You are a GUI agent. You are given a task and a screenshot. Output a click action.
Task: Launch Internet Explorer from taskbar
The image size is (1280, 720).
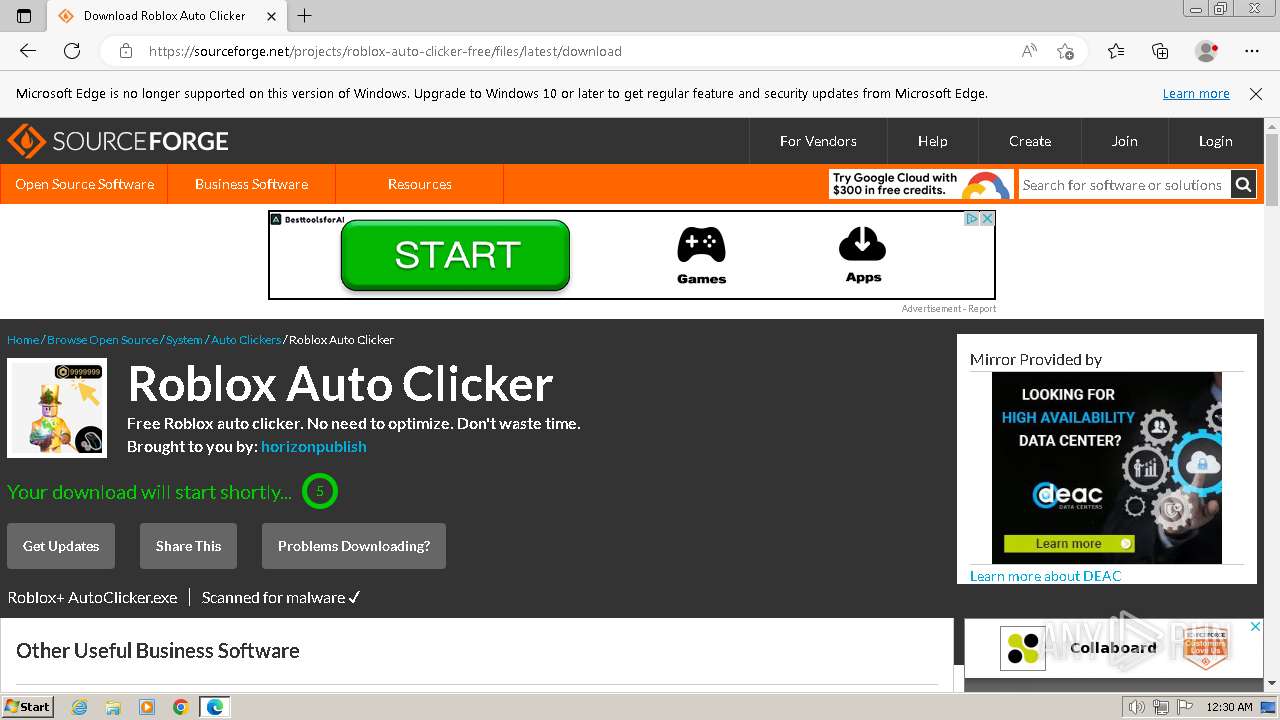[80, 707]
